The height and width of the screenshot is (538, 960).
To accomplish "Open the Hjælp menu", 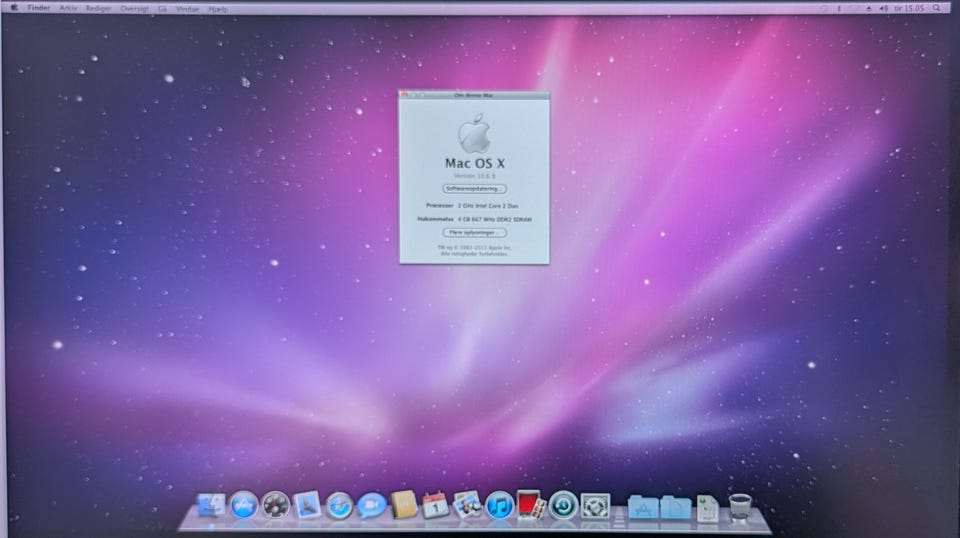I will (218, 9).
